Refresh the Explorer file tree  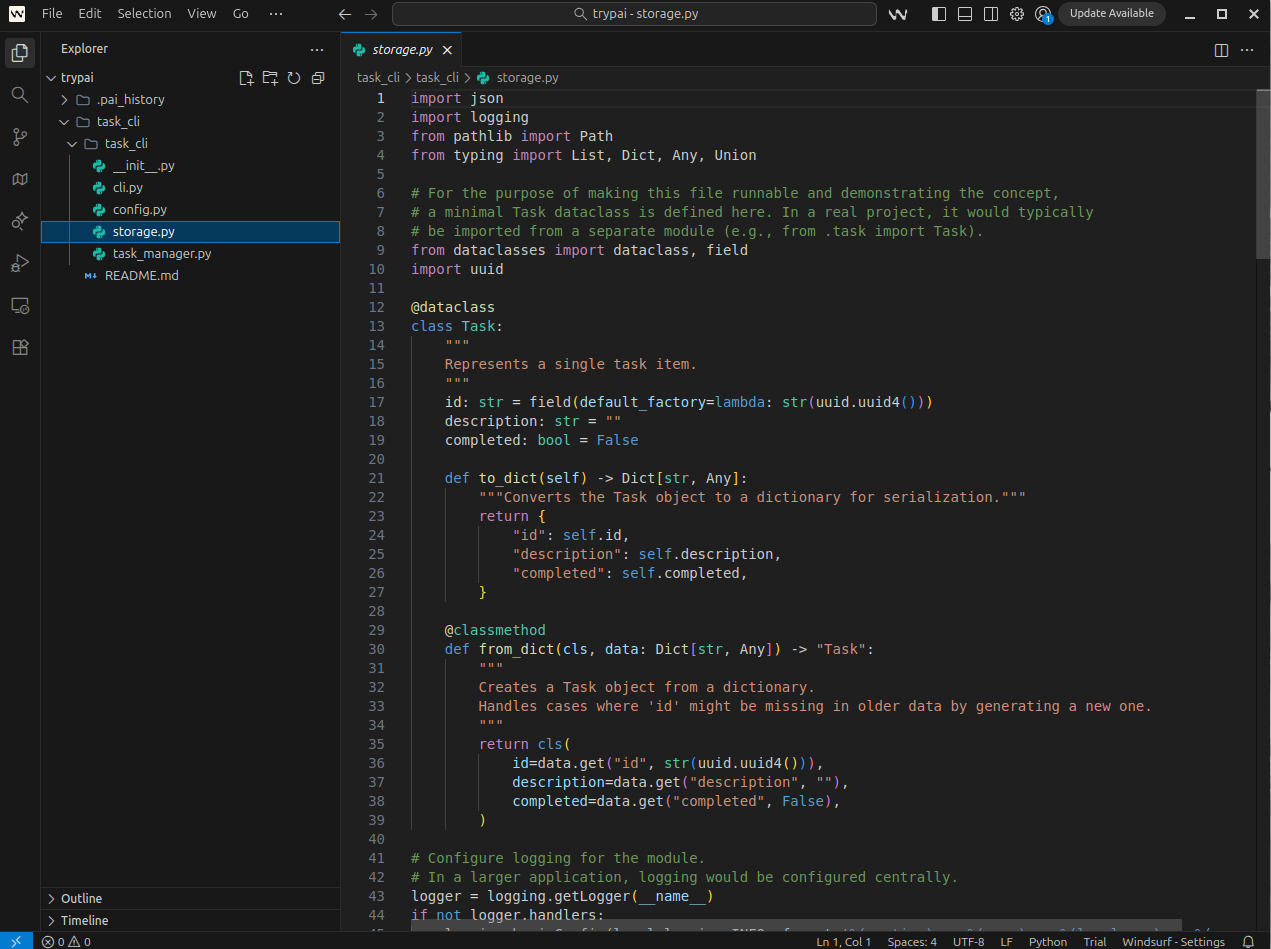point(294,78)
